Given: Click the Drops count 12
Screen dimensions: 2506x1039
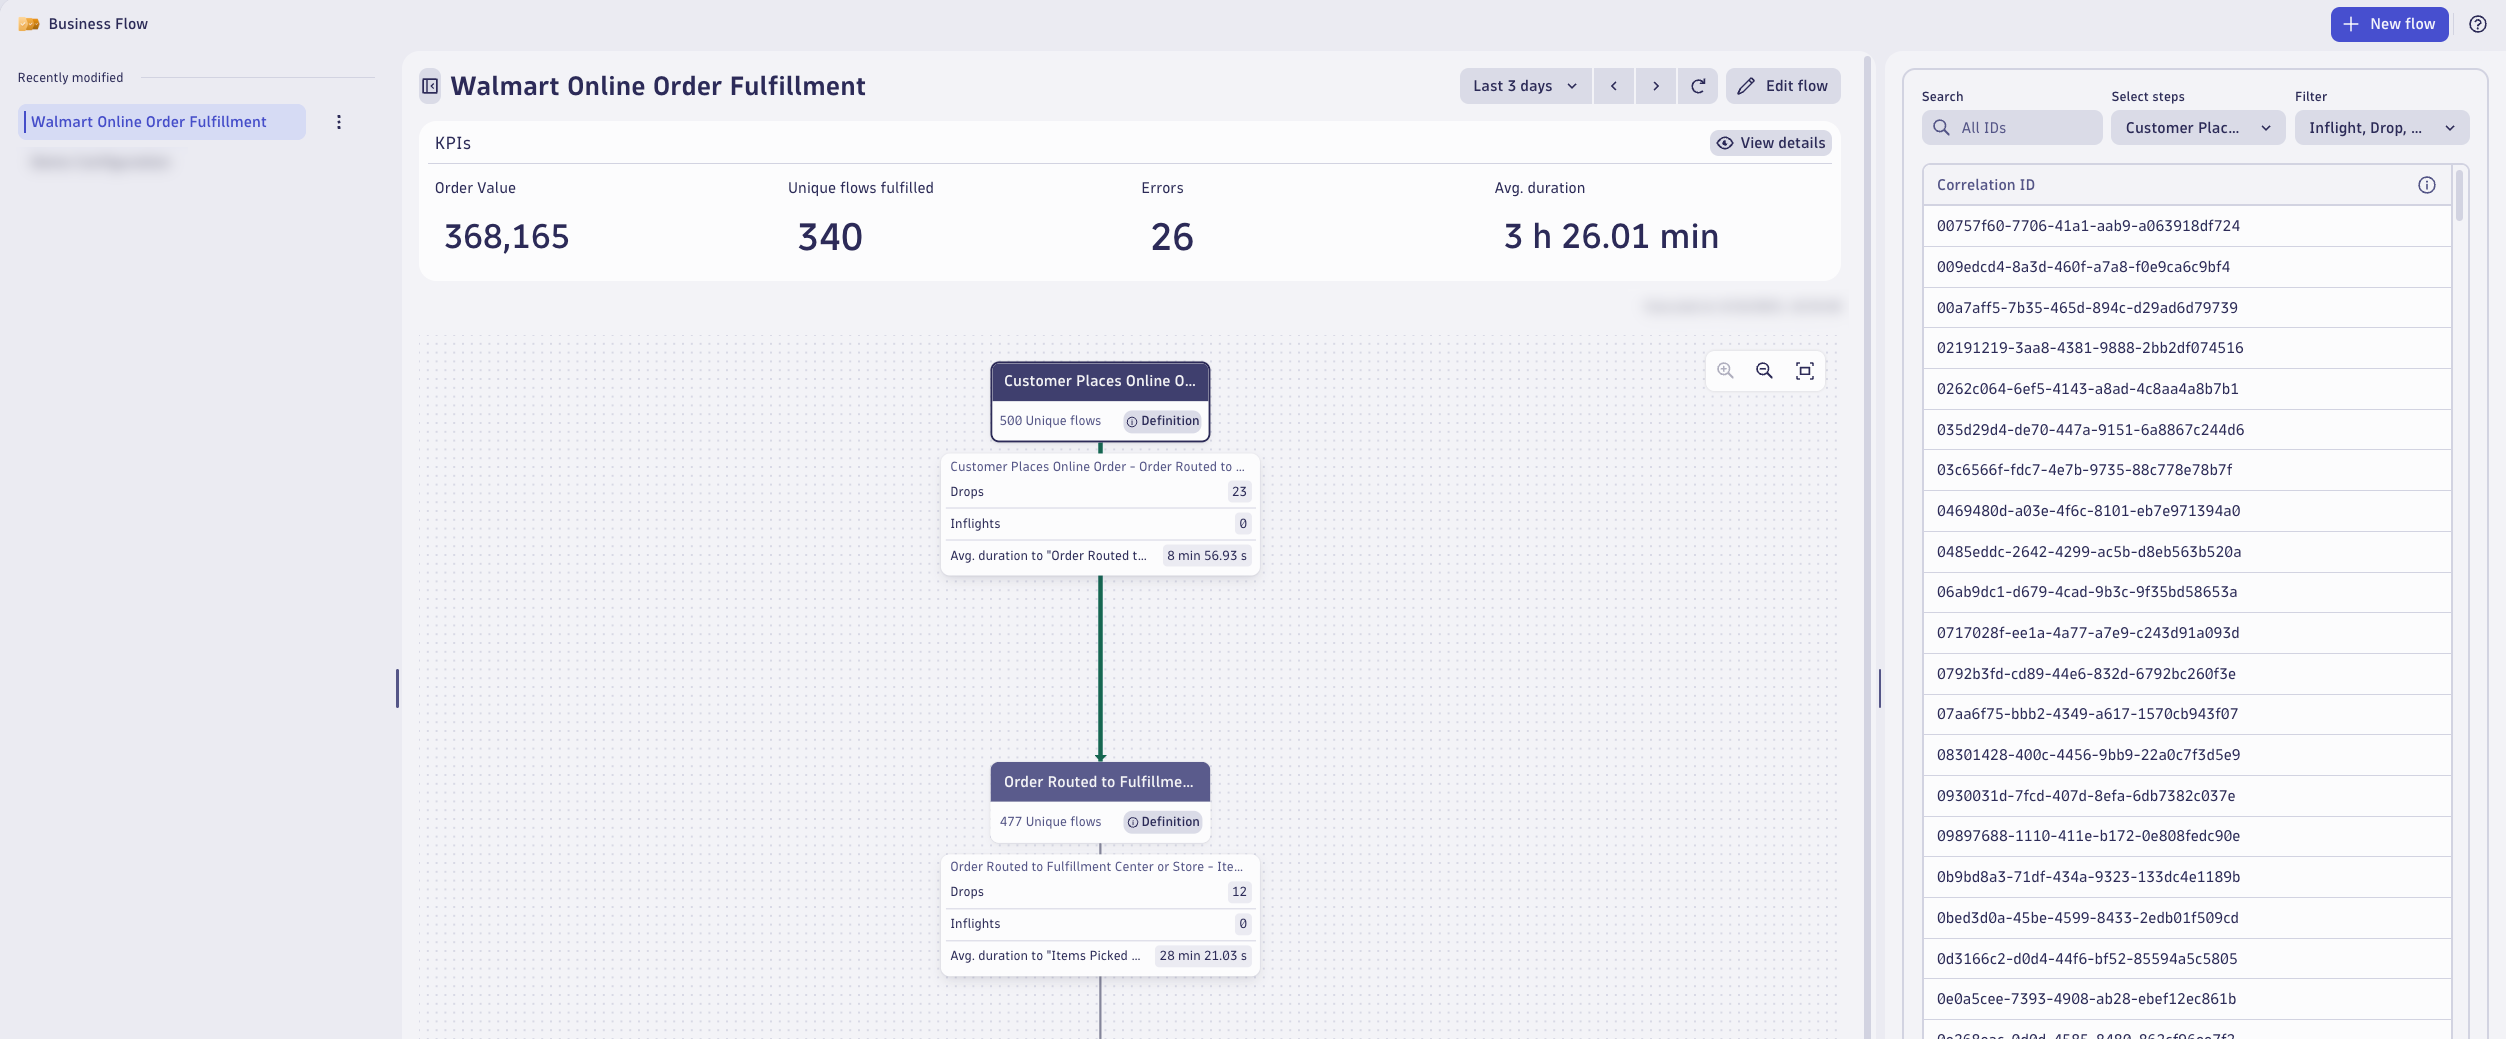Looking at the screenshot, I should point(1239,892).
